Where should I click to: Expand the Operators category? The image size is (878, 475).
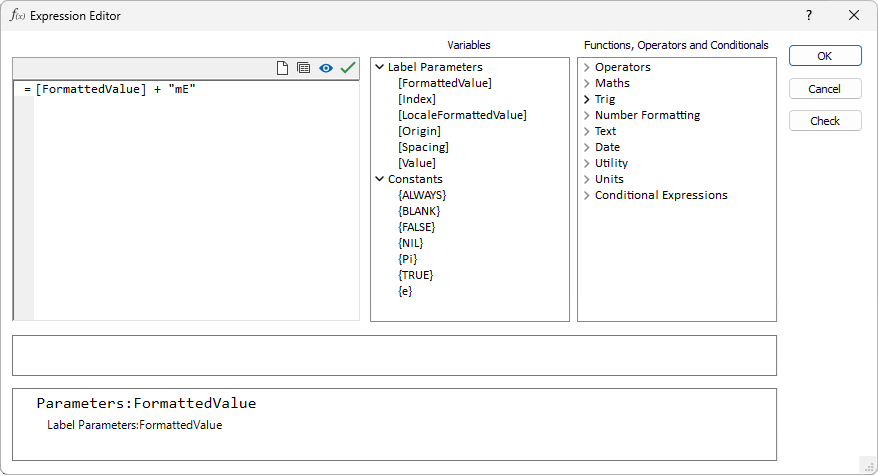pos(587,67)
